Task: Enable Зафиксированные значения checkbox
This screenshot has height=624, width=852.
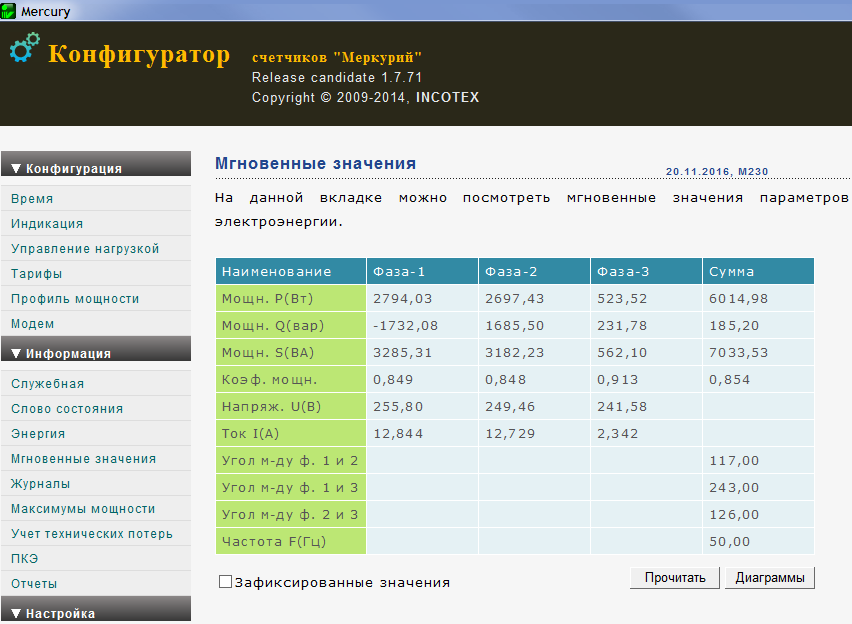Action: coord(225,582)
